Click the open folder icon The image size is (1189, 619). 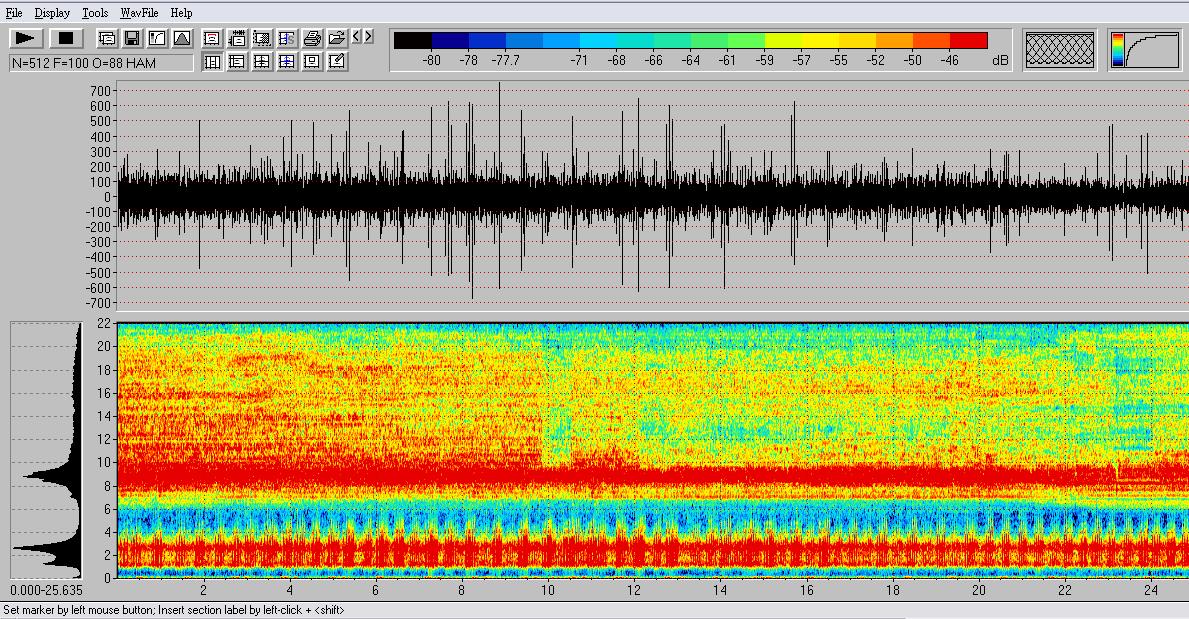pos(337,38)
